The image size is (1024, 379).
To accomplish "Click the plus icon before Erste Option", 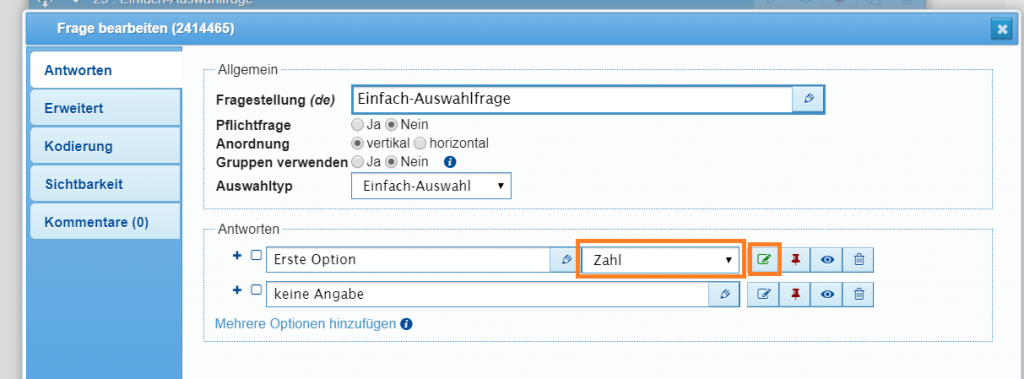I will 237,255.
